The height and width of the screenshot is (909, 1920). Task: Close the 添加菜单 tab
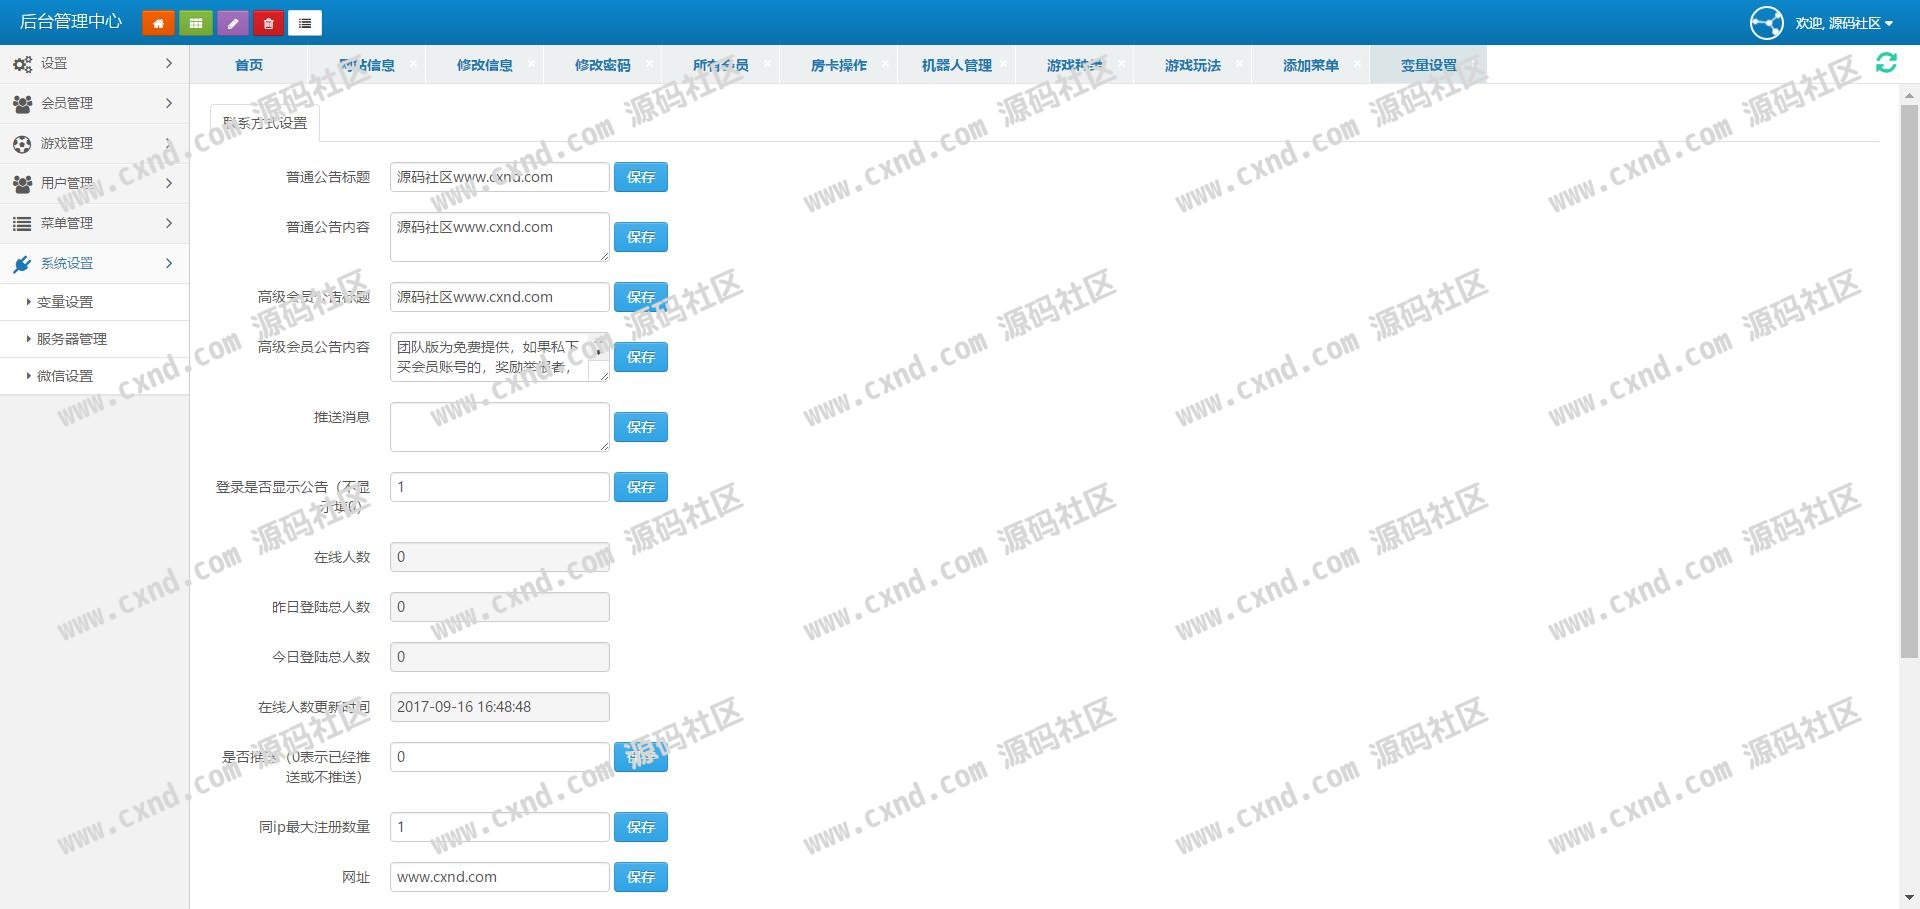1357,63
